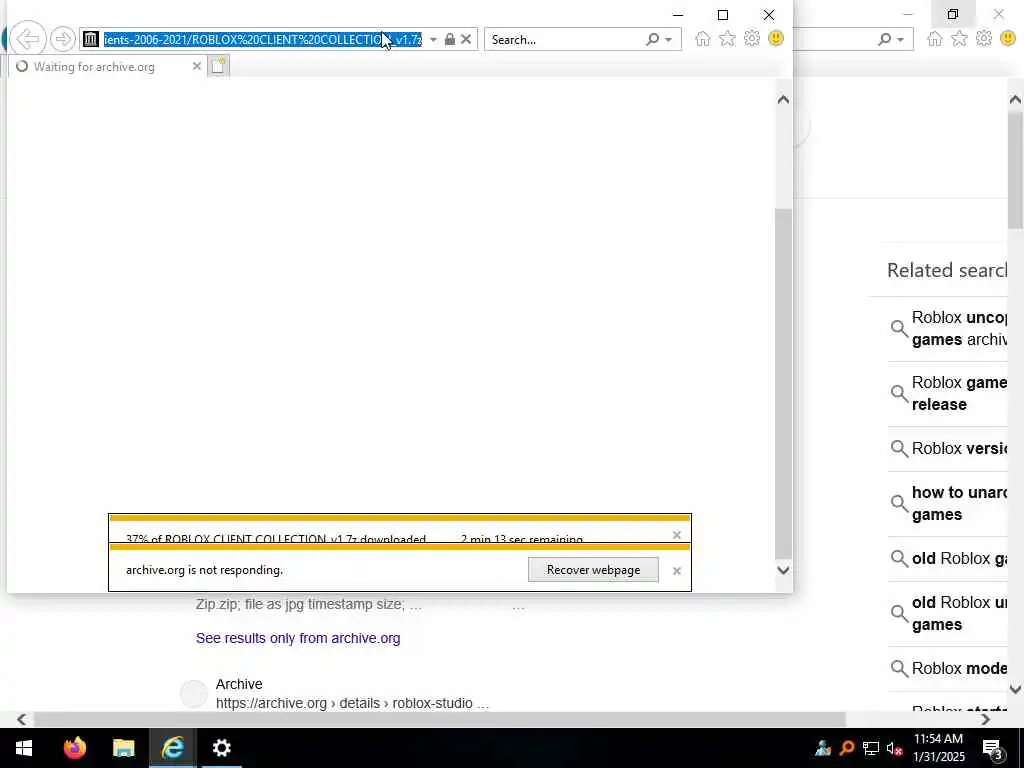Open the Windows Start menu

[24, 748]
